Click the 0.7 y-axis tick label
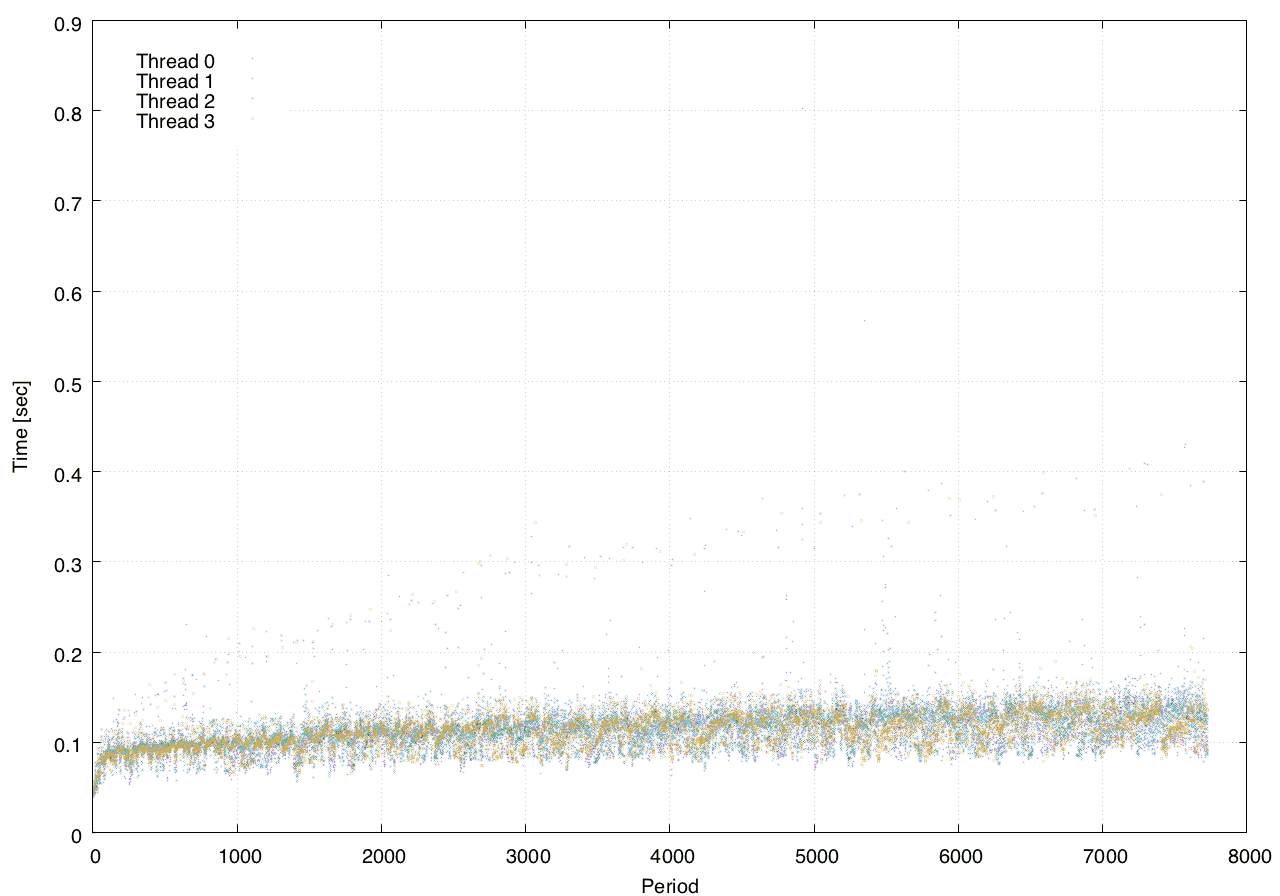The image size is (1280, 896). pos(67,202)
